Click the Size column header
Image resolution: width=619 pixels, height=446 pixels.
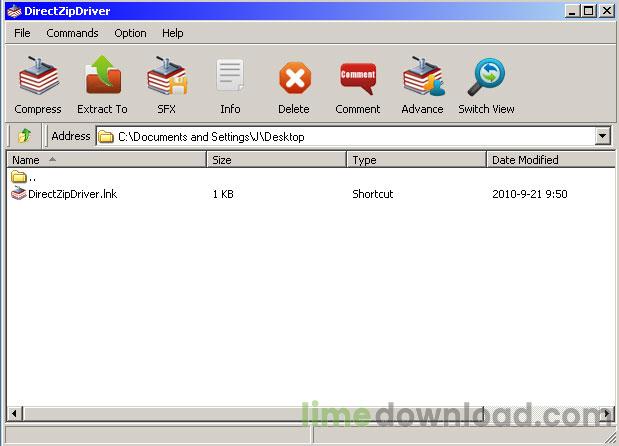click(x=276, y=160)
